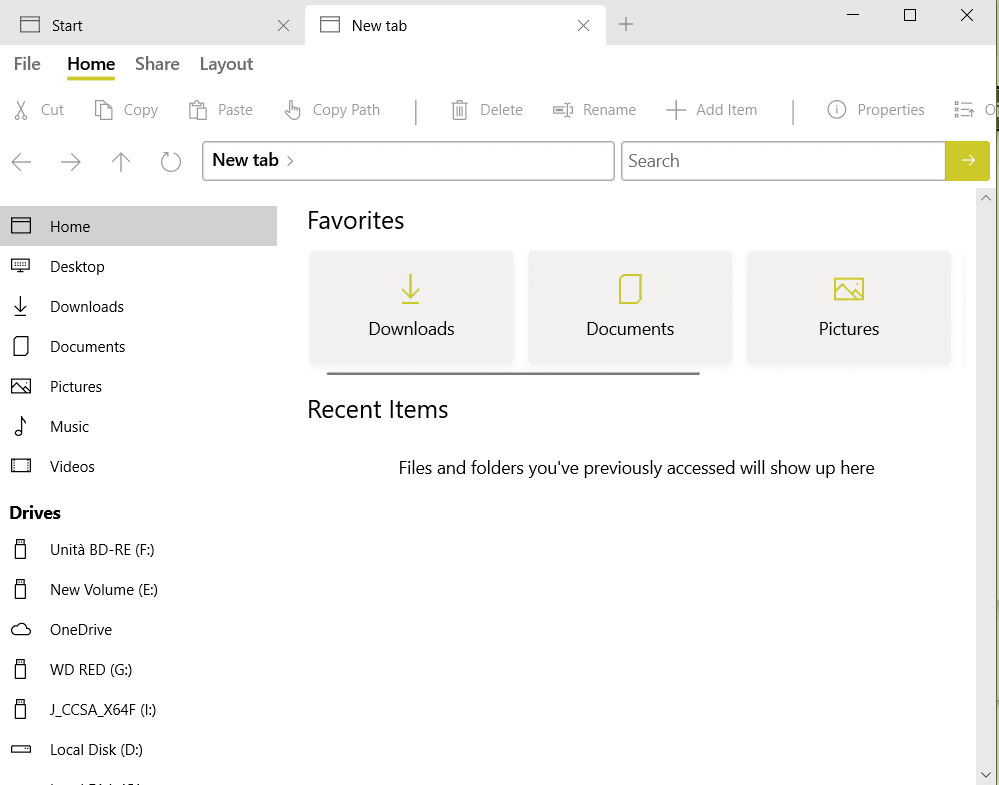Image resolution: width=999 pixels, height=785 pixels.
Task: Open OneDrive in the sidebar
Action: point(138,630)
